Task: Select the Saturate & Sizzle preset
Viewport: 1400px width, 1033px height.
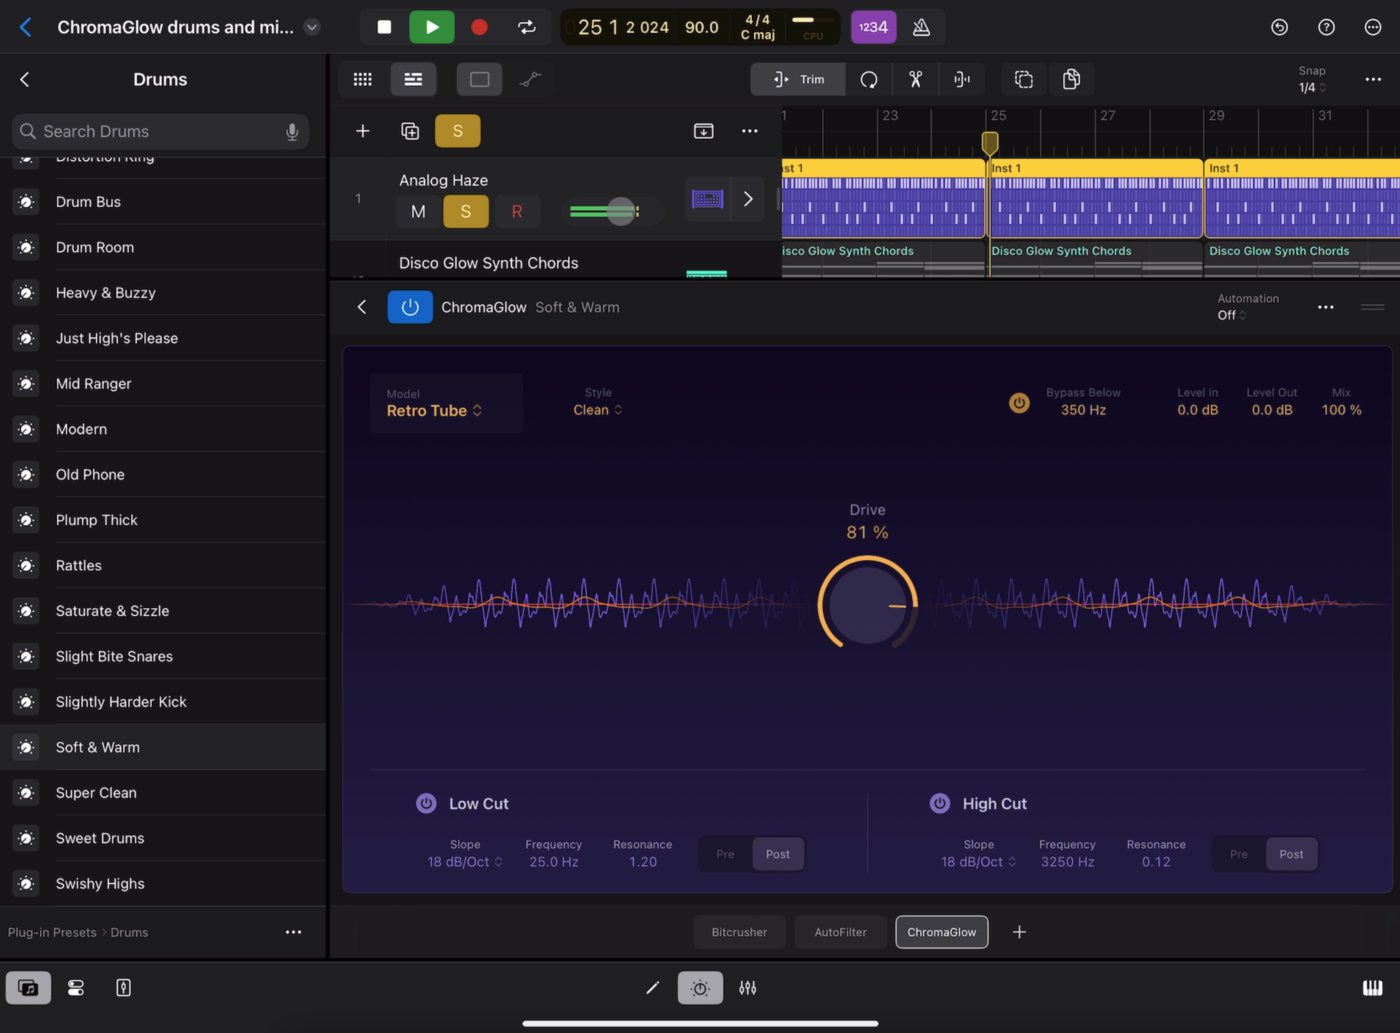Action: pos(163,611)
